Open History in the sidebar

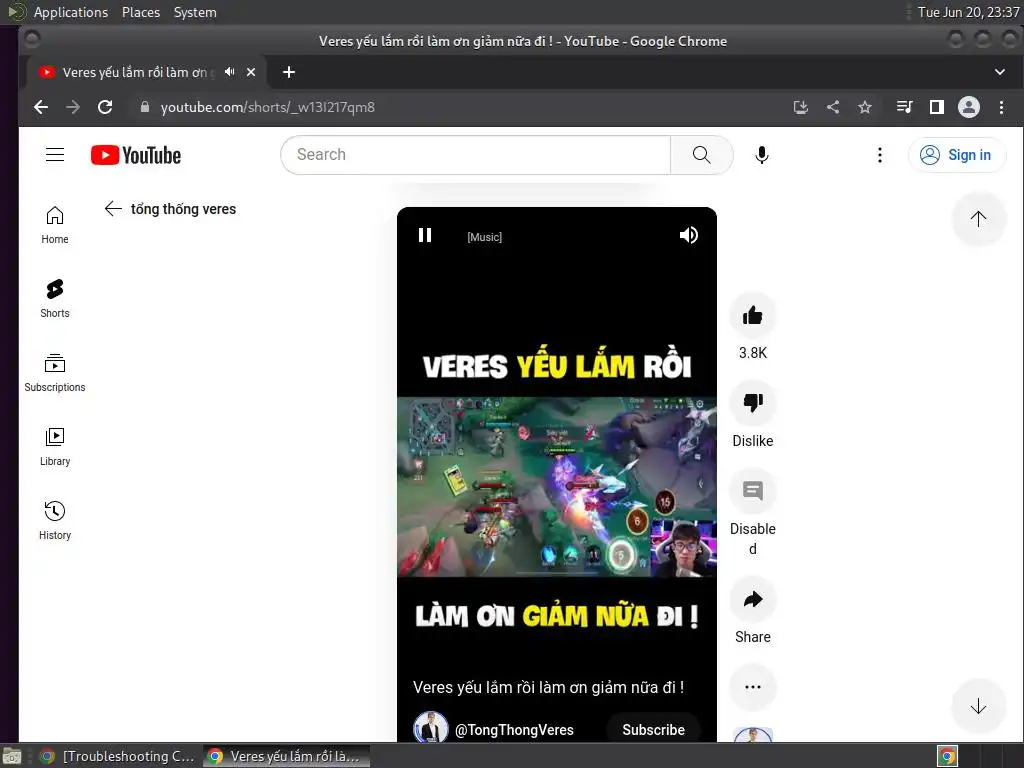click(55, 520)
